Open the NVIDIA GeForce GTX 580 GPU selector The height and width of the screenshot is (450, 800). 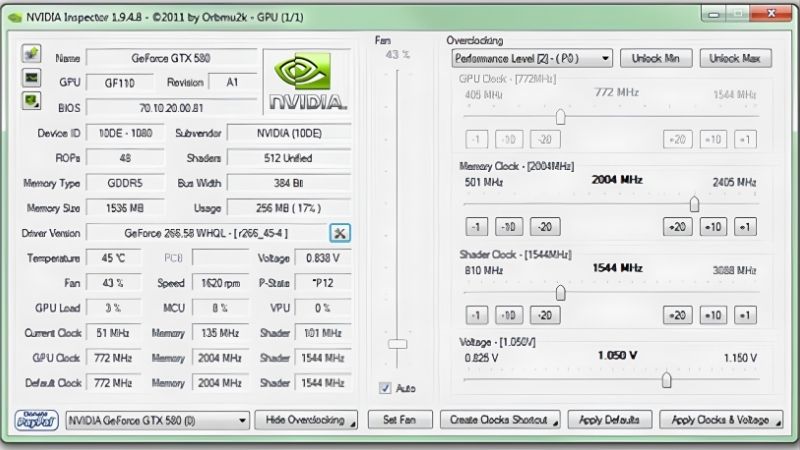click(x=157, y=421)
